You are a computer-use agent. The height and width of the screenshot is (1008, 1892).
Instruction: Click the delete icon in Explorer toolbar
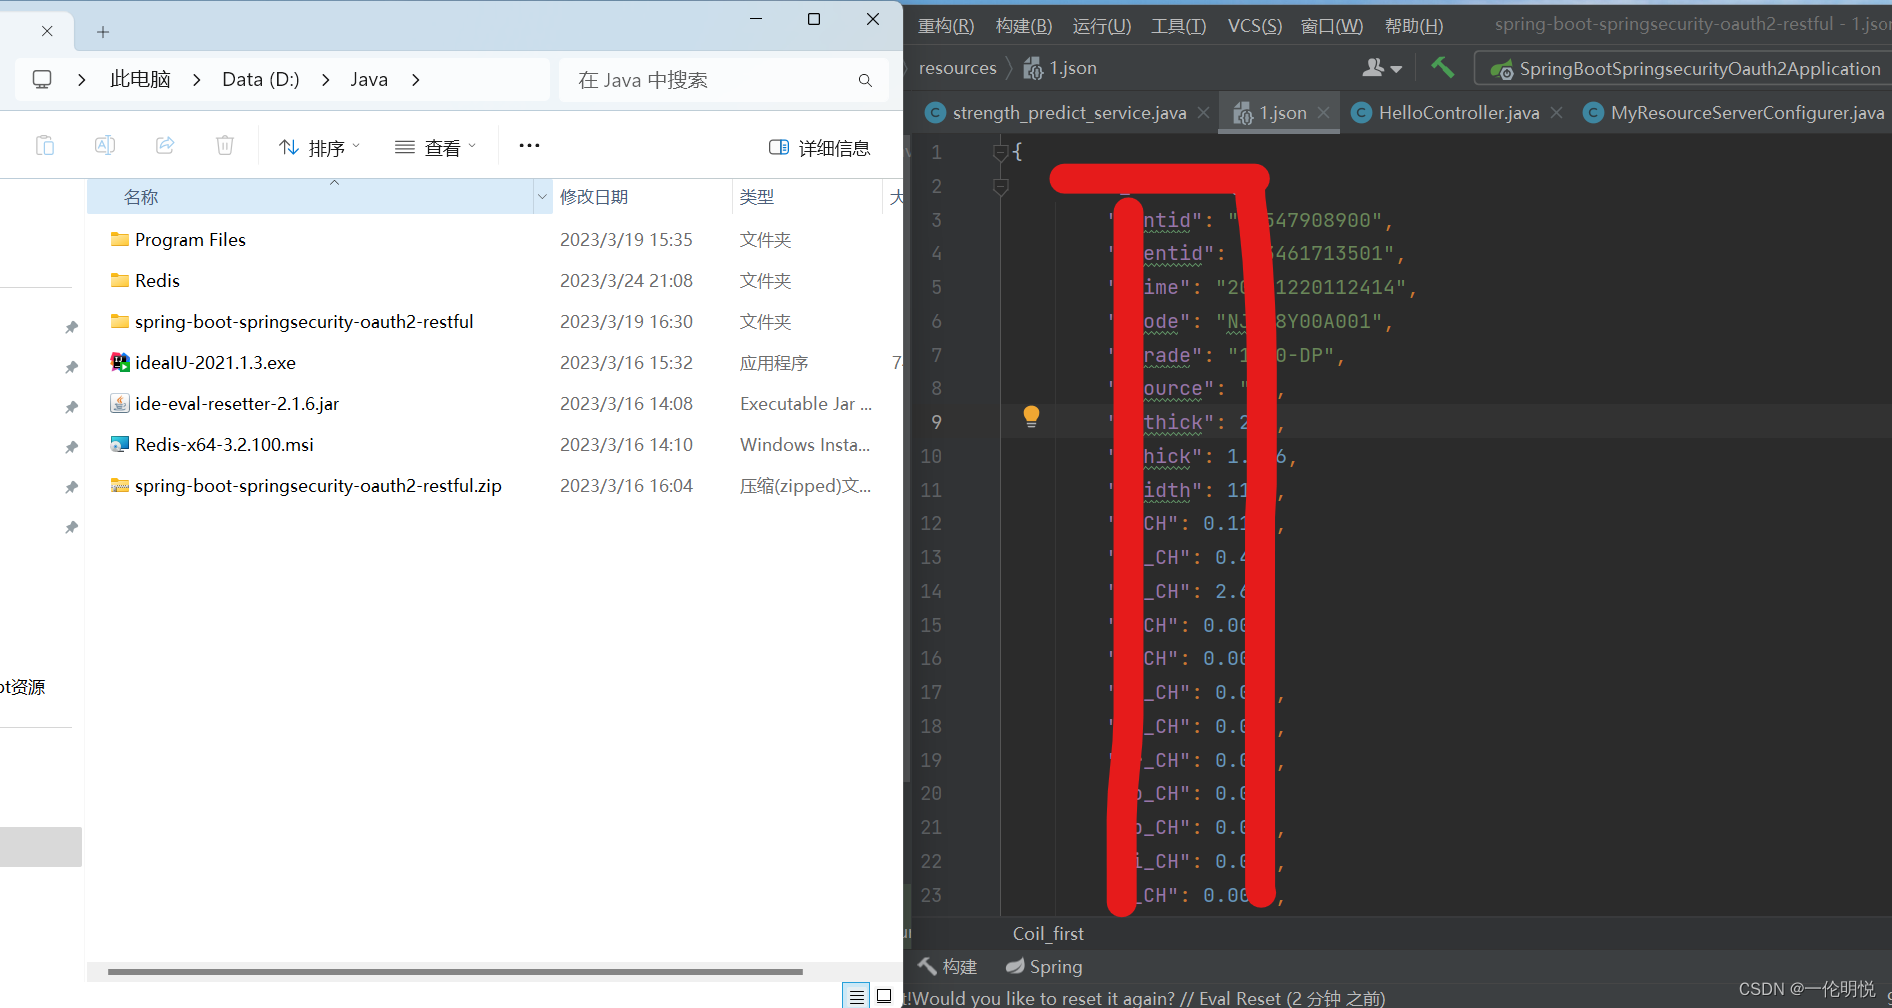[224, 145]
